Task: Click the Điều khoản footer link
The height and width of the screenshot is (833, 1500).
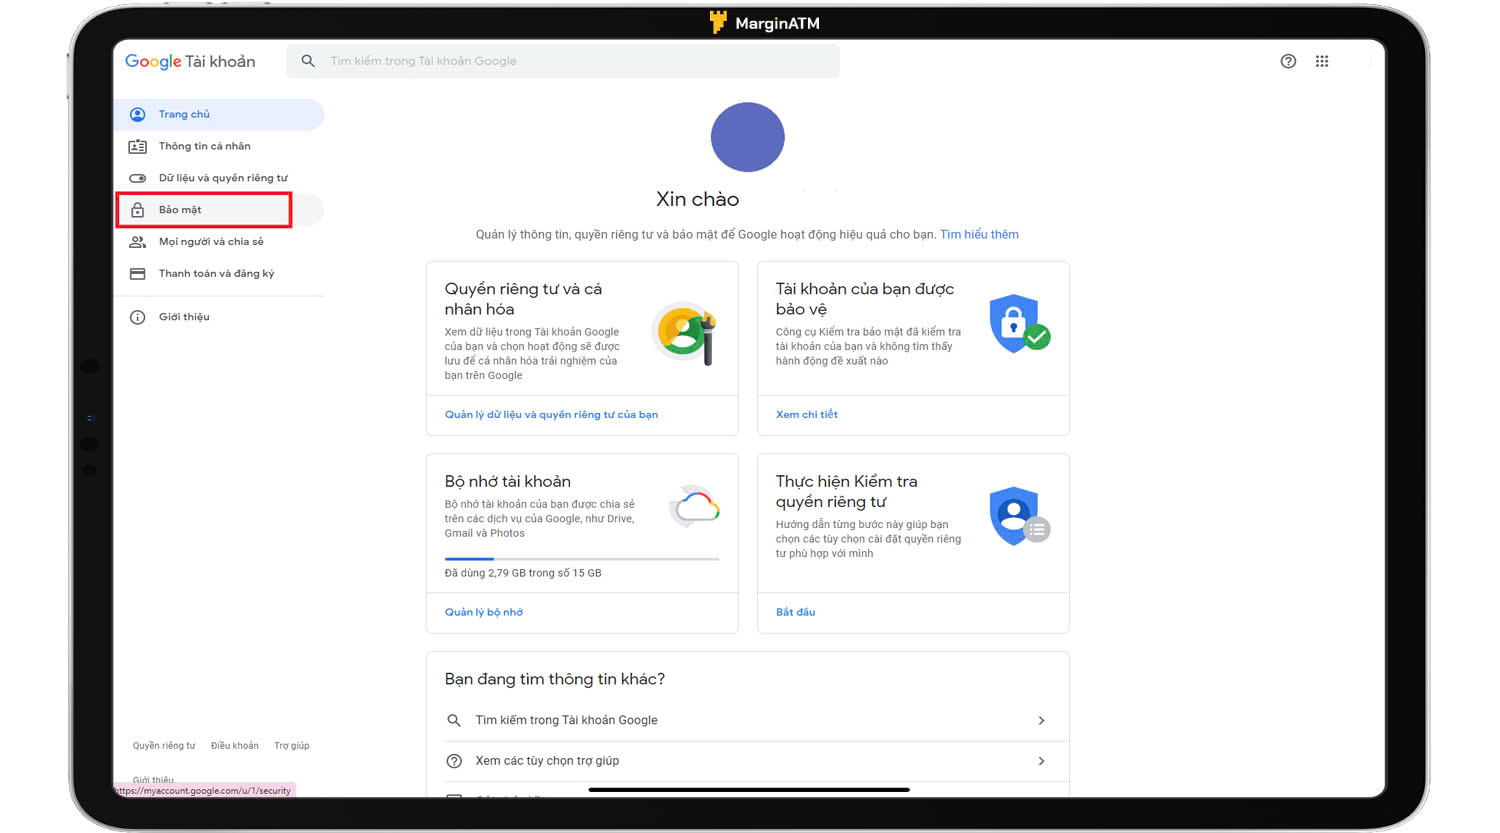Action: 234,746
